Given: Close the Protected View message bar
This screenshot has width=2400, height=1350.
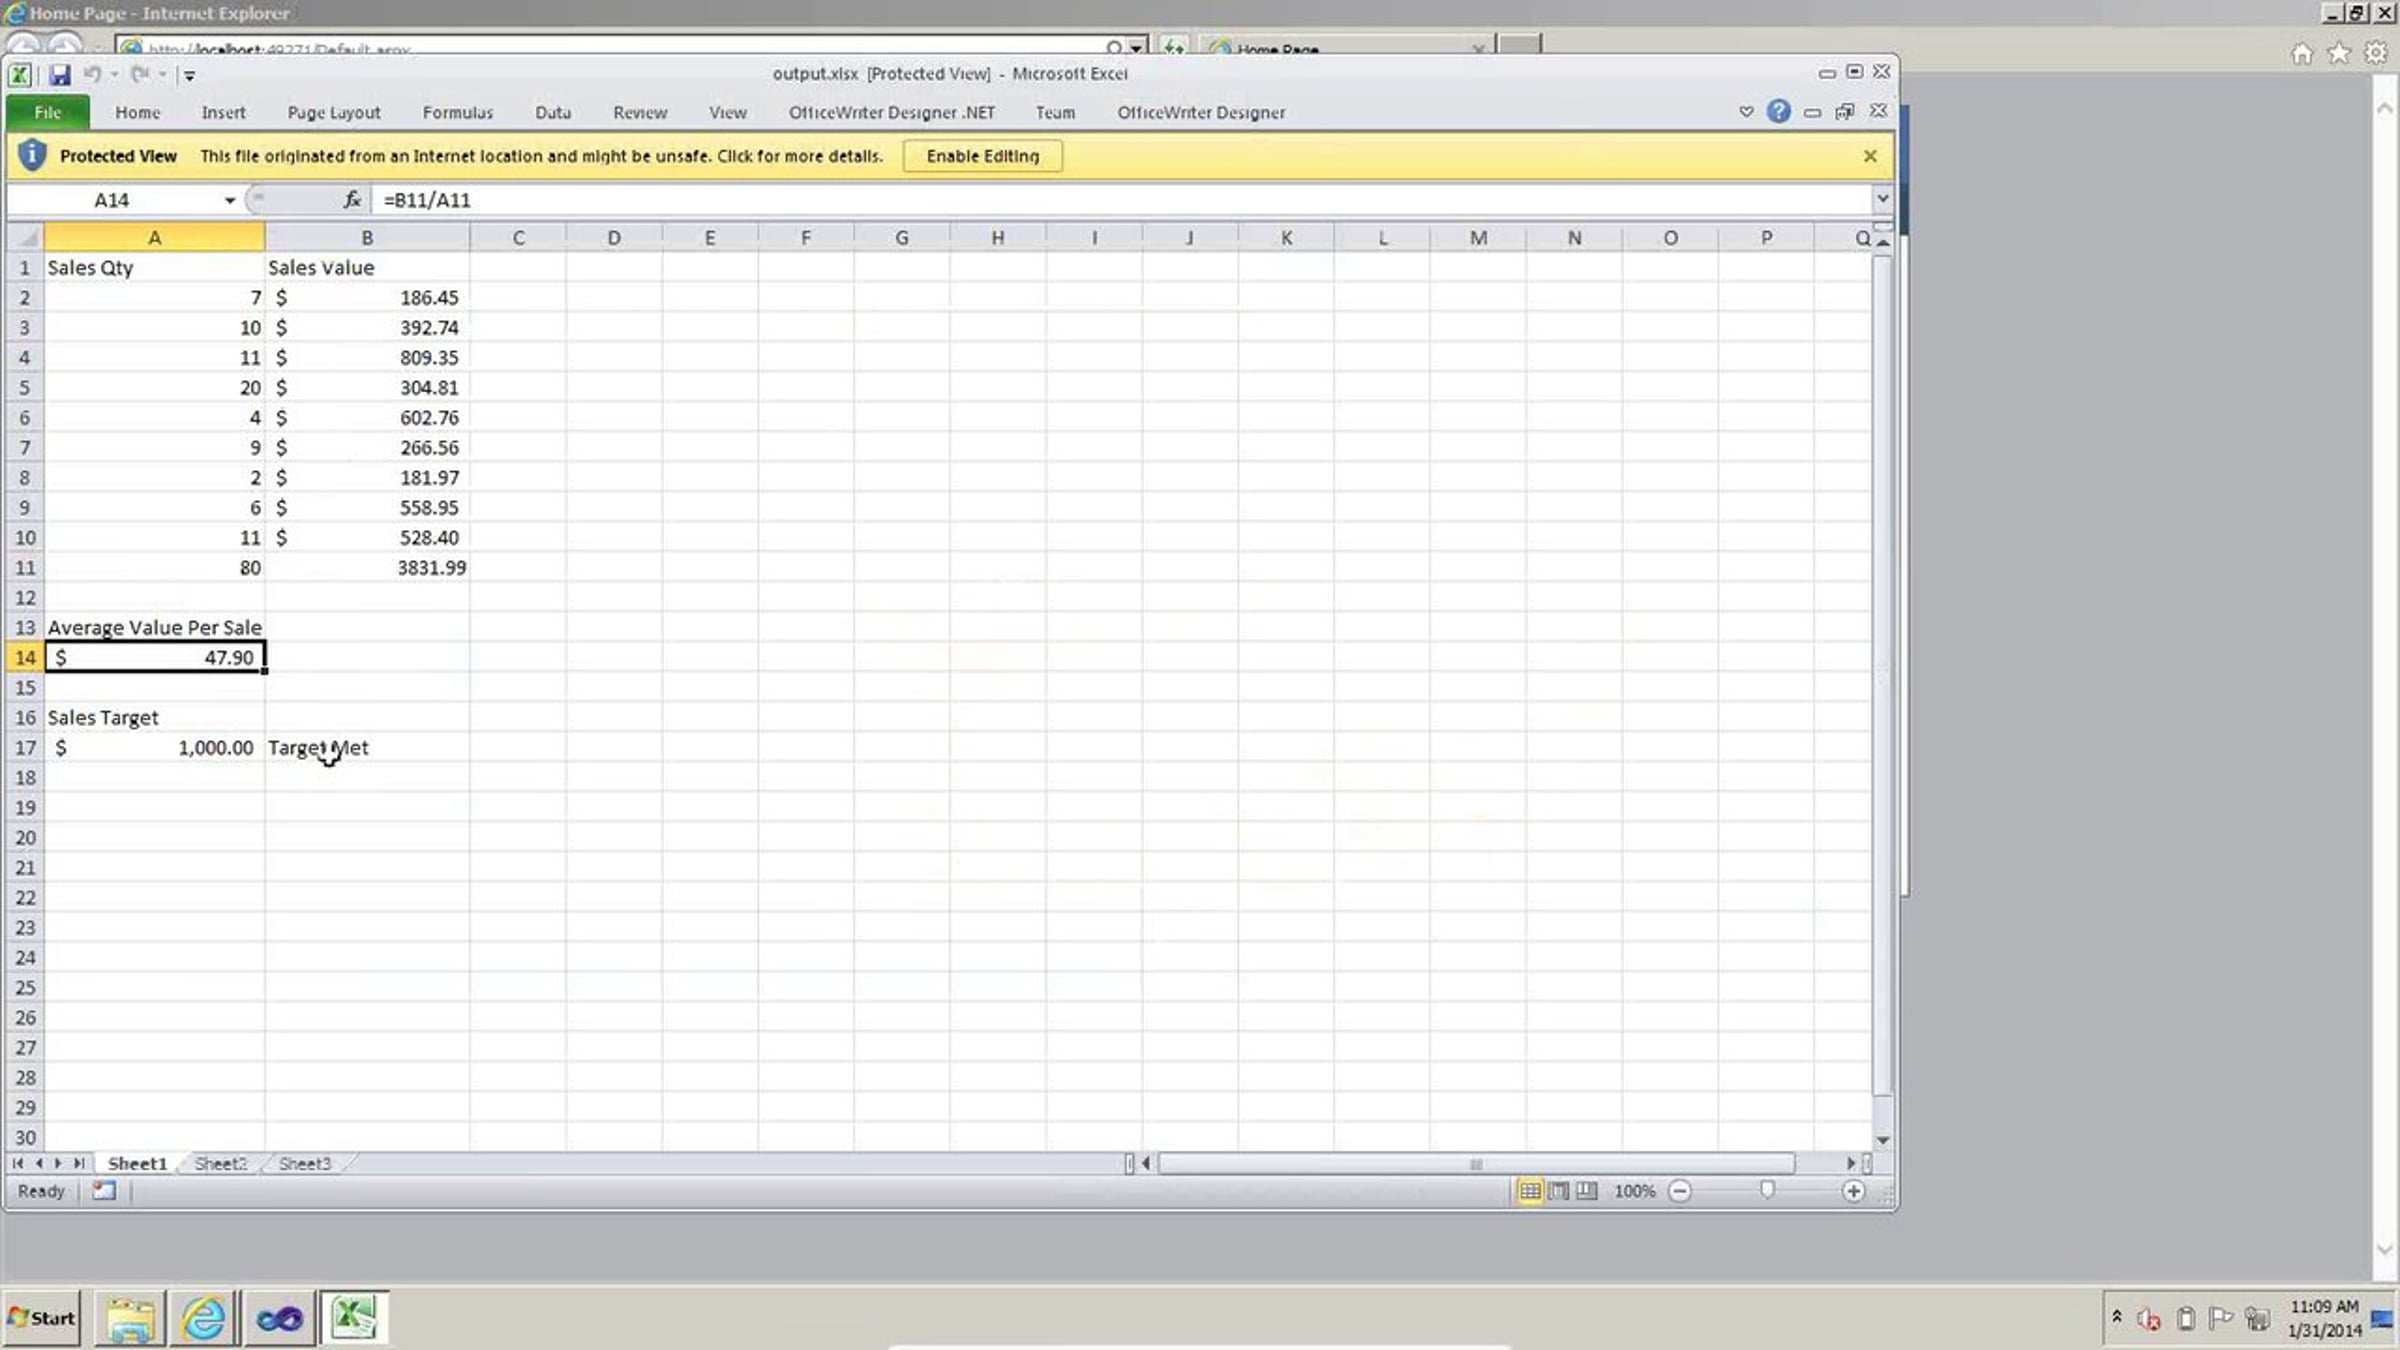Looking at the screenshot, I should coord(1870,156).
